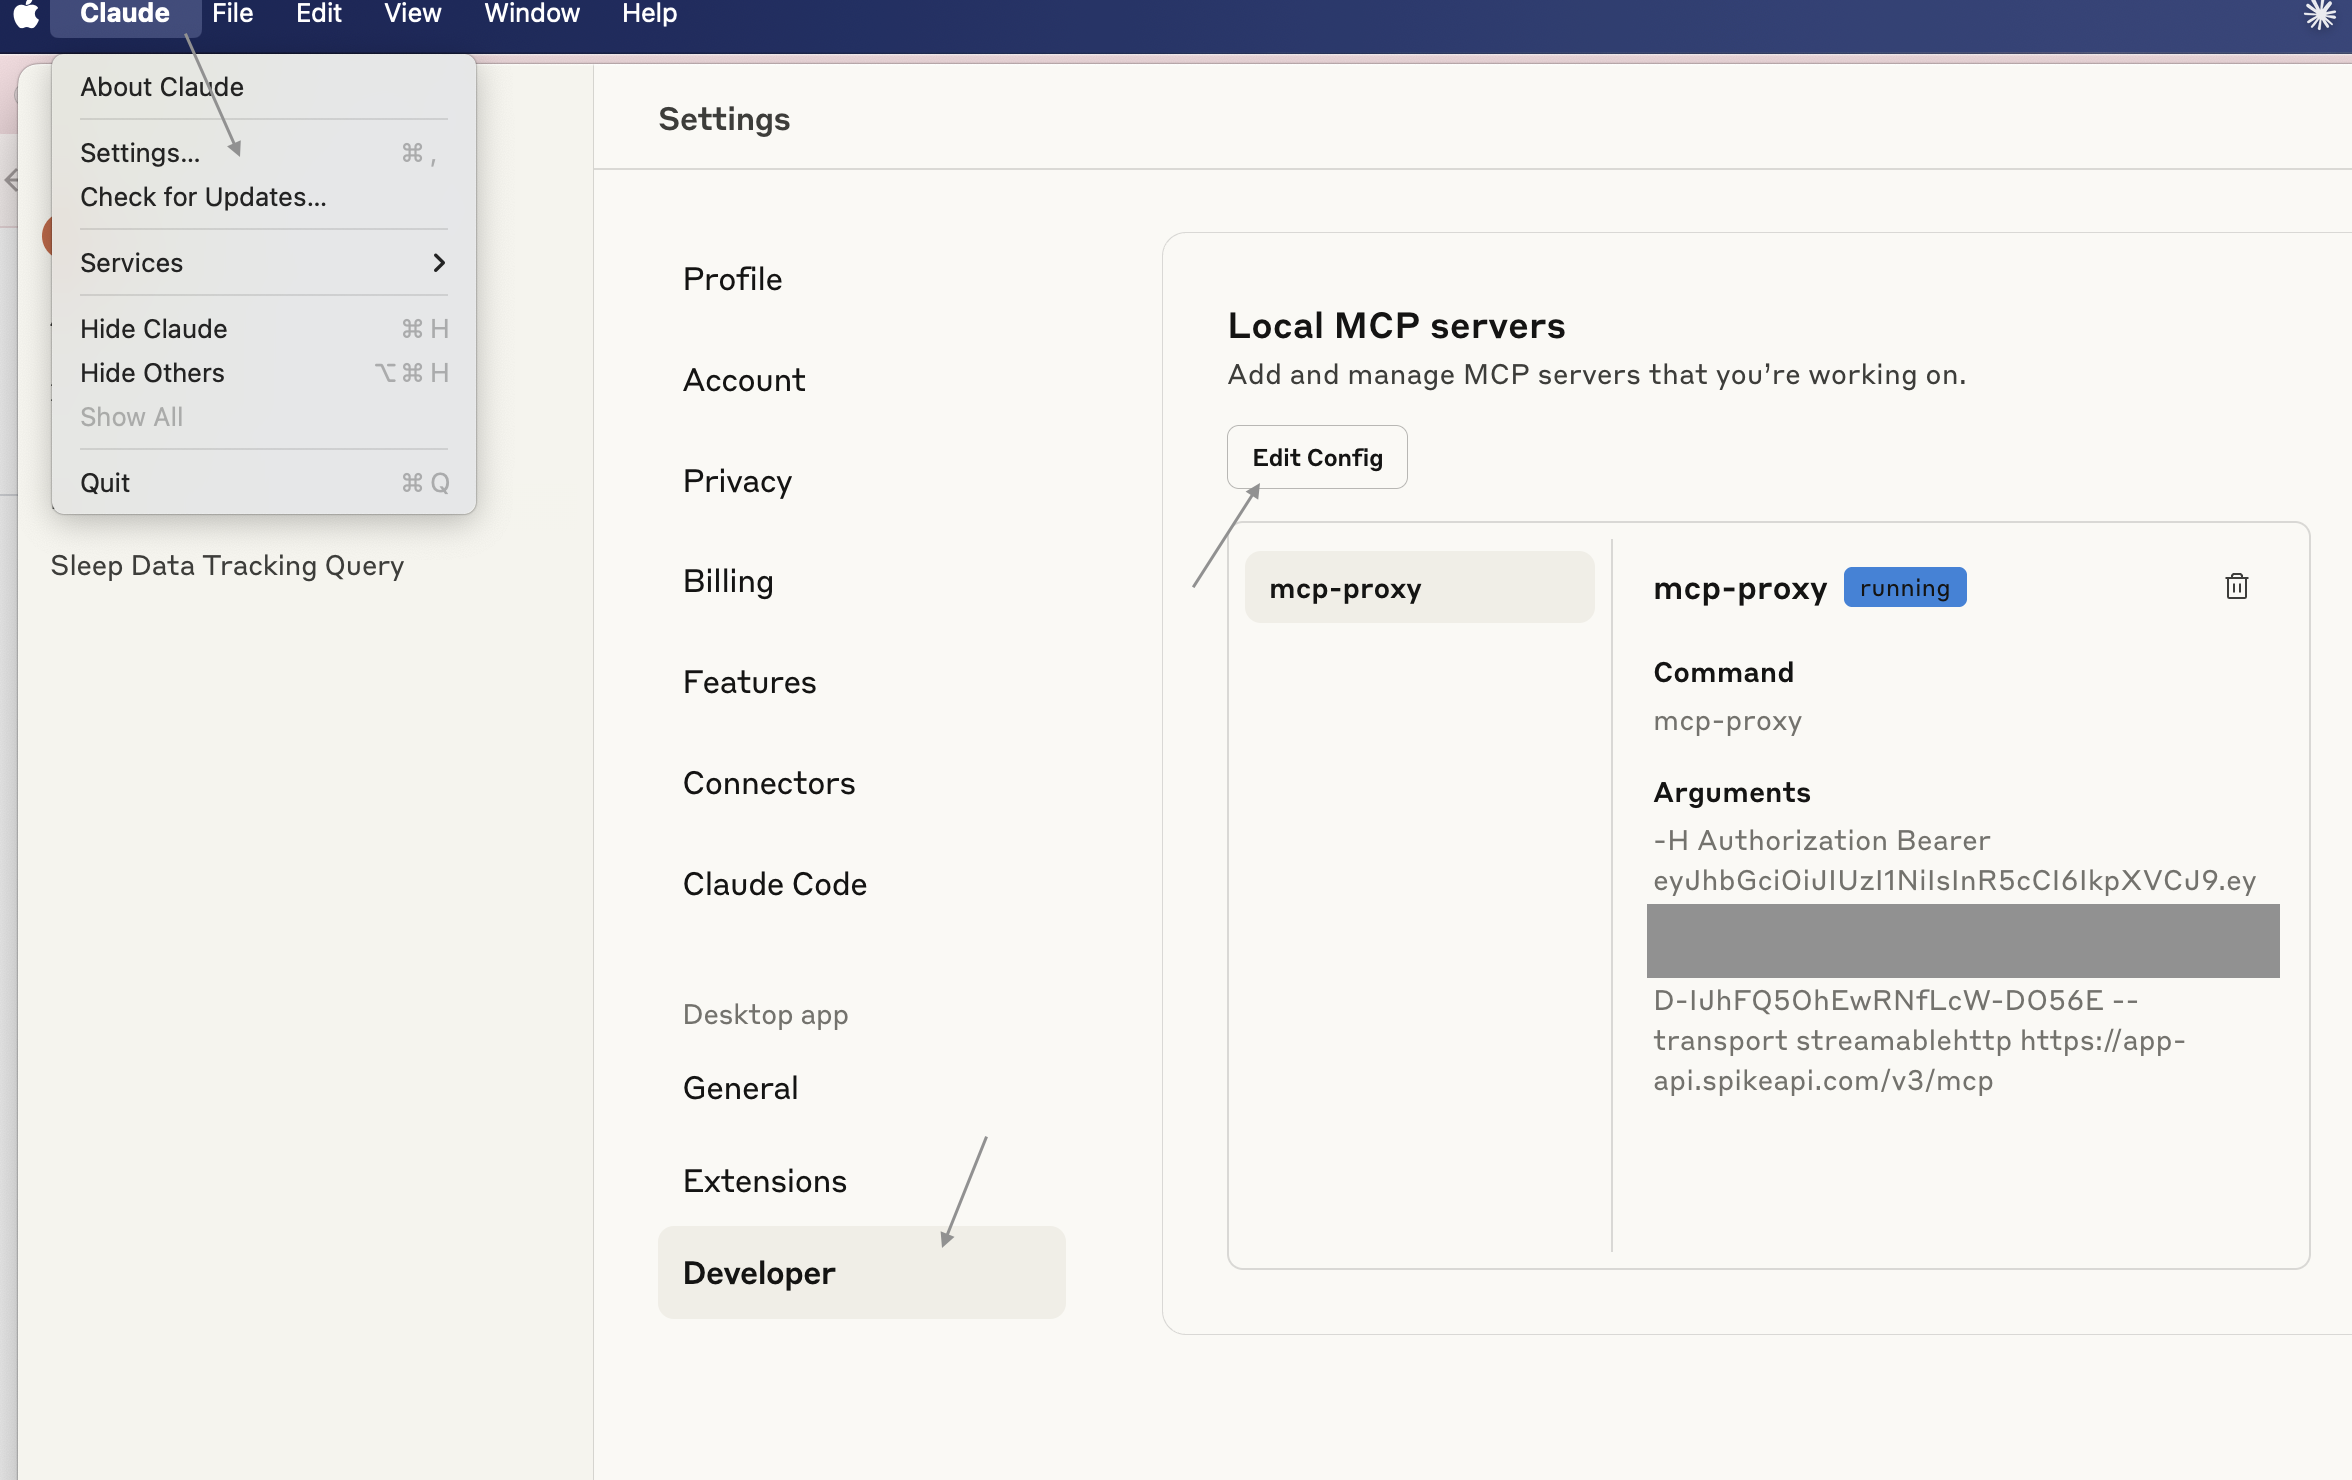Open the Edit menu
The image size is (2352, 1480).
(x=319, y=14)
